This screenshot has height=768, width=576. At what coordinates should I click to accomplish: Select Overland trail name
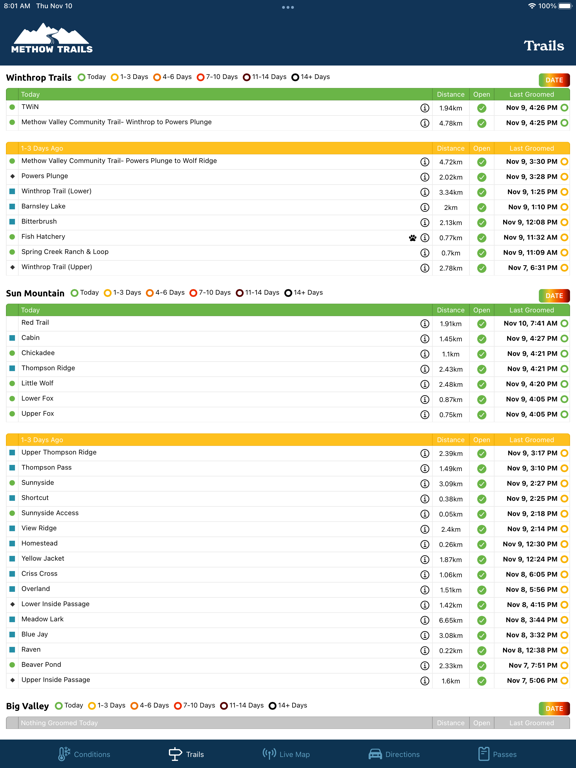coord(35,589)
